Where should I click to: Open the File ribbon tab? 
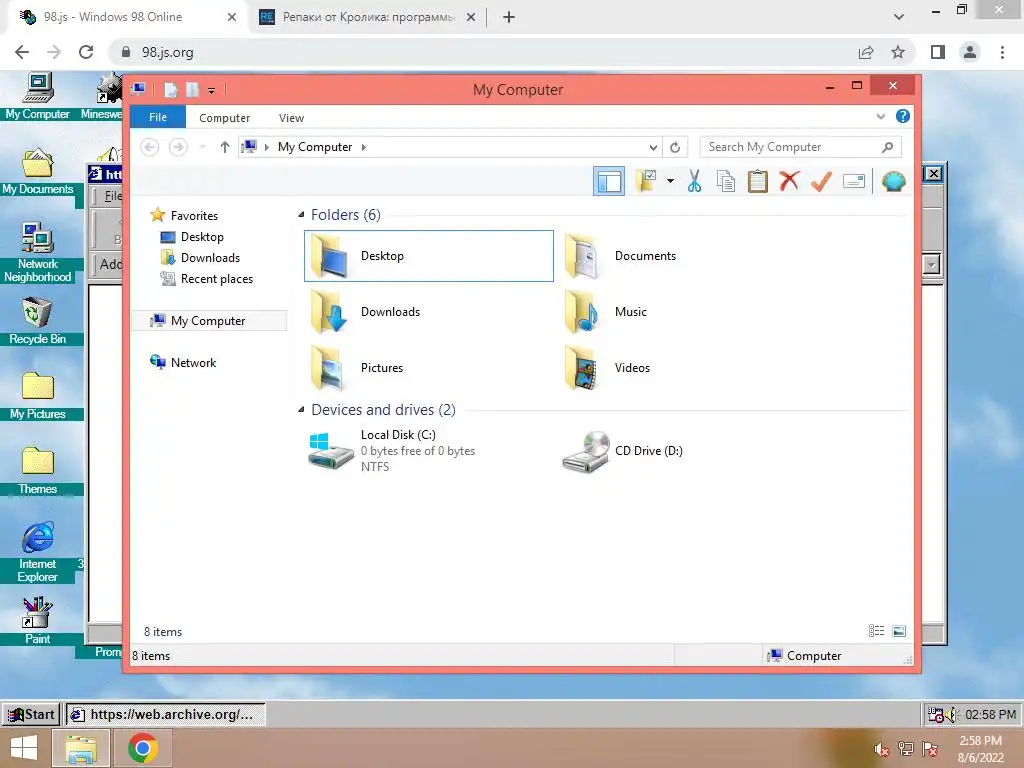(157, 117)
